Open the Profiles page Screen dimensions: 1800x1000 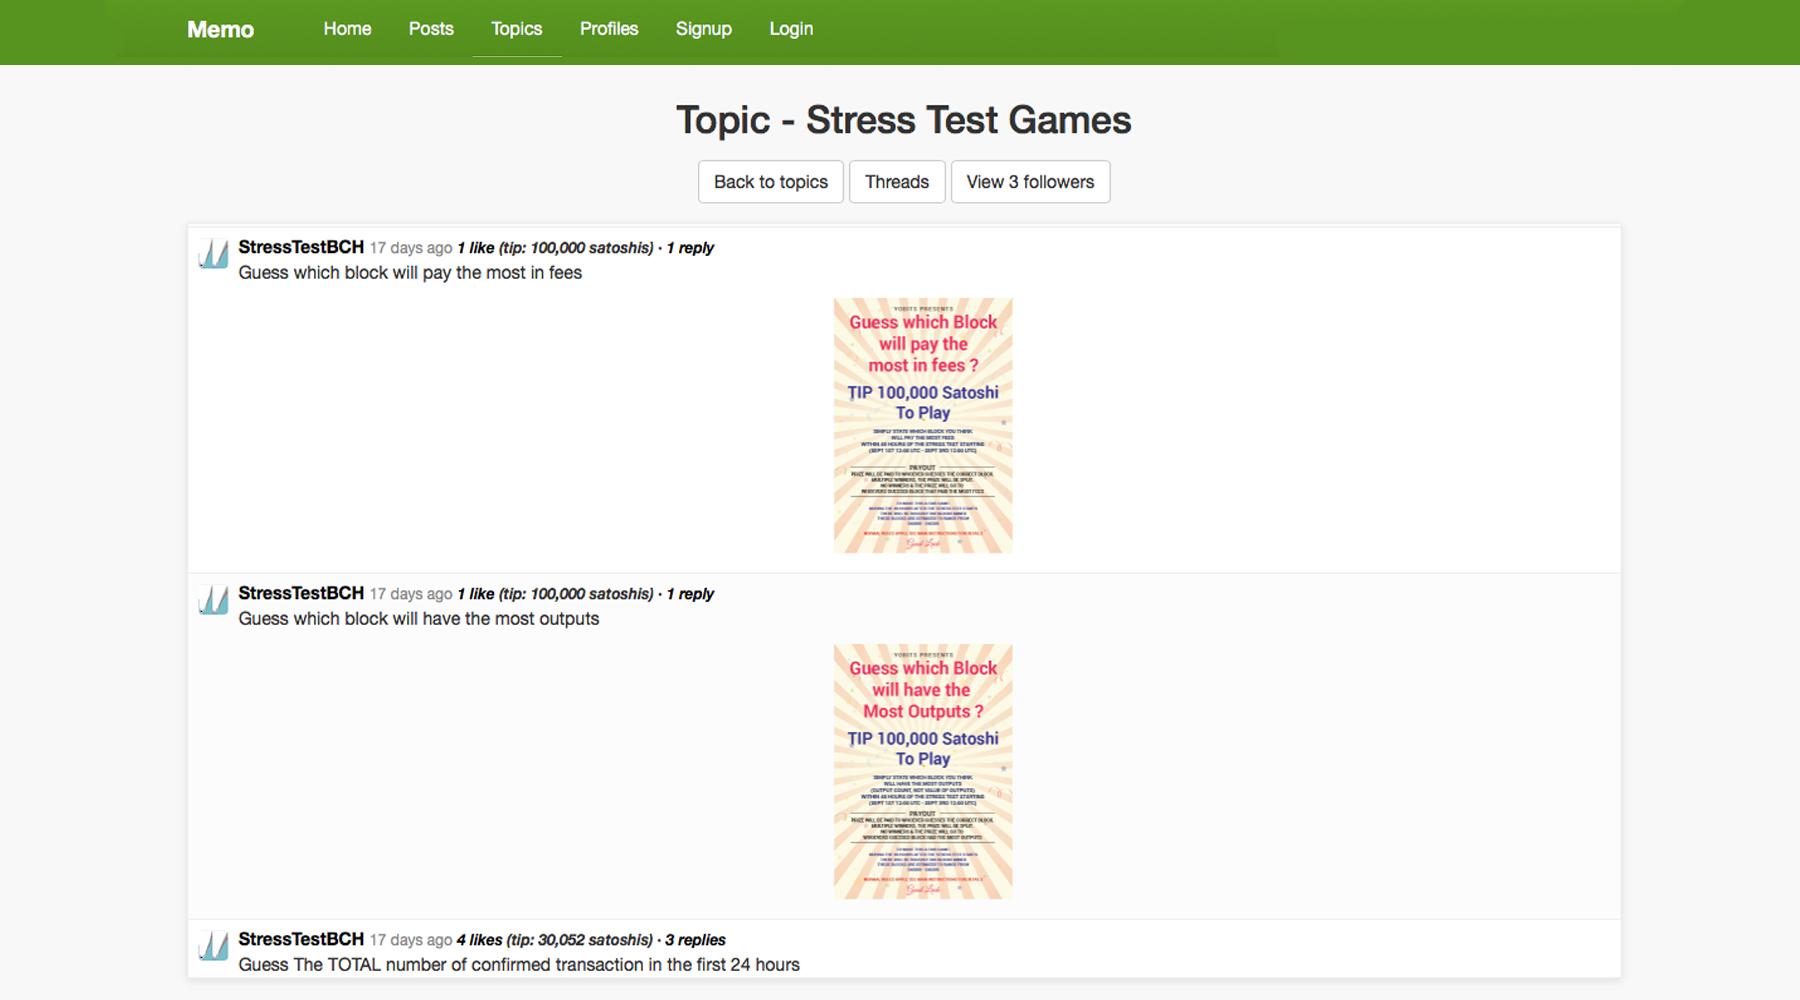(x=609, y=29)
